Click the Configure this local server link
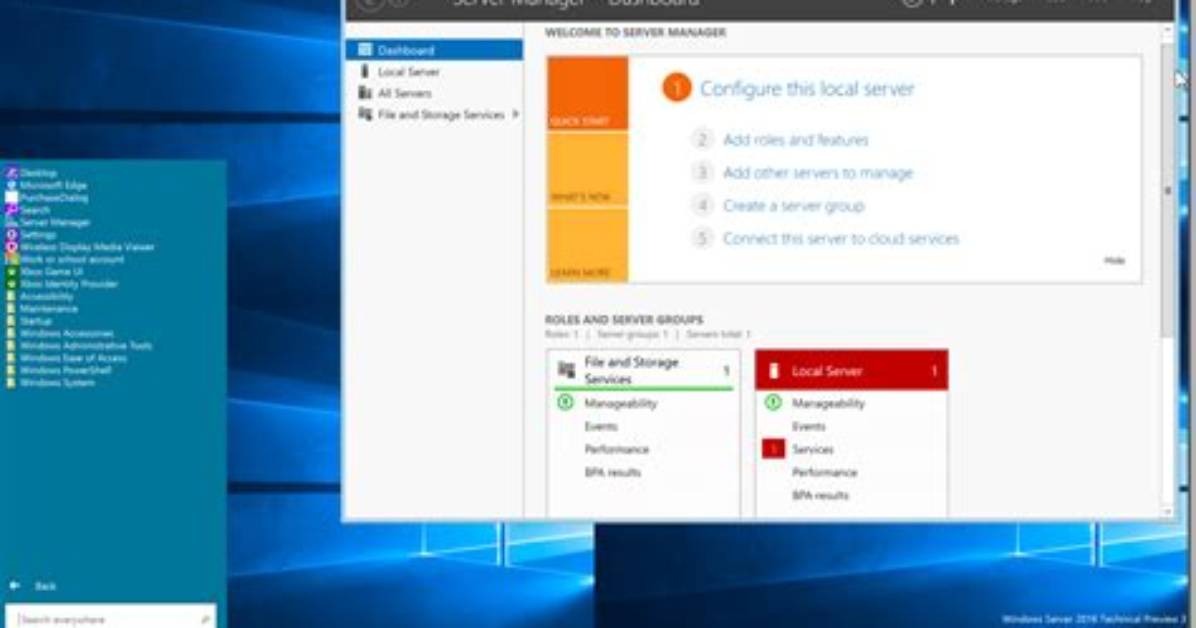This screenshot has height=628, width=1196. coord(807,89)
